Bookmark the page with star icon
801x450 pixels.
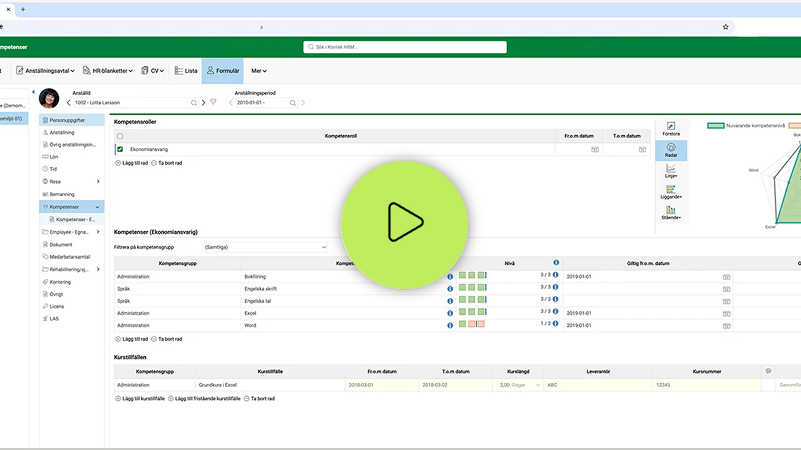726,27
